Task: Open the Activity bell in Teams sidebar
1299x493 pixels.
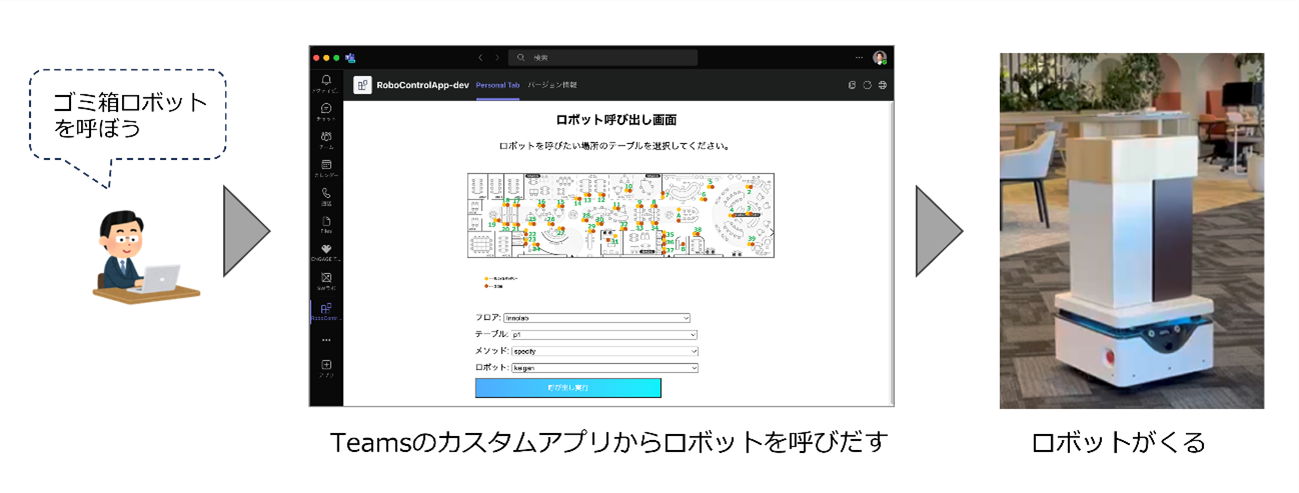Action: 326,81
